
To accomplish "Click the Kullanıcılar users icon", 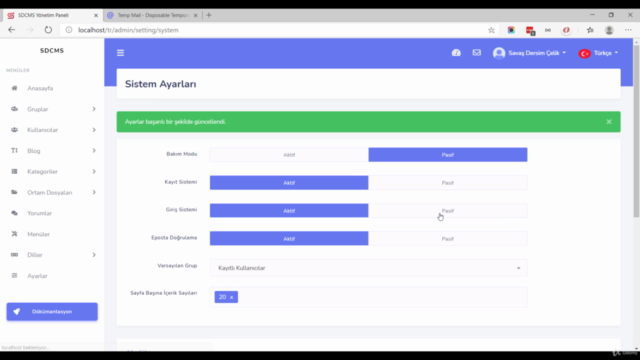I will 14,130.
